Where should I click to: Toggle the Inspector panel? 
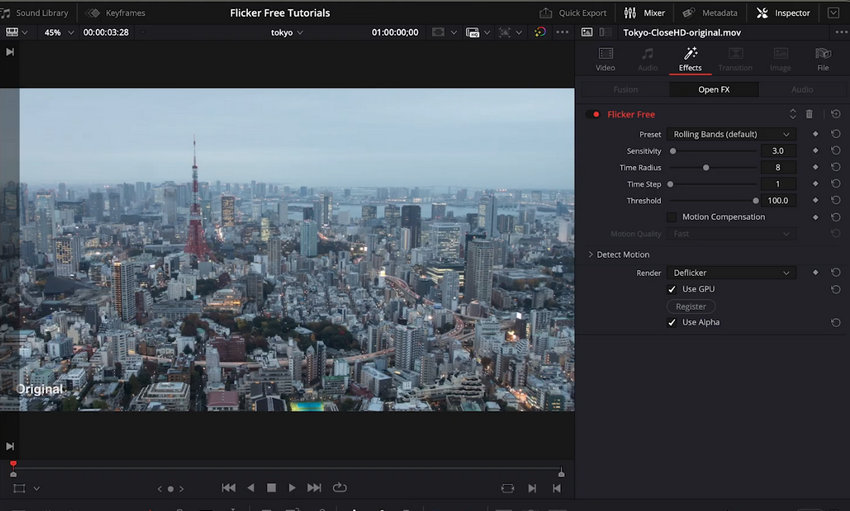[783, 13]
